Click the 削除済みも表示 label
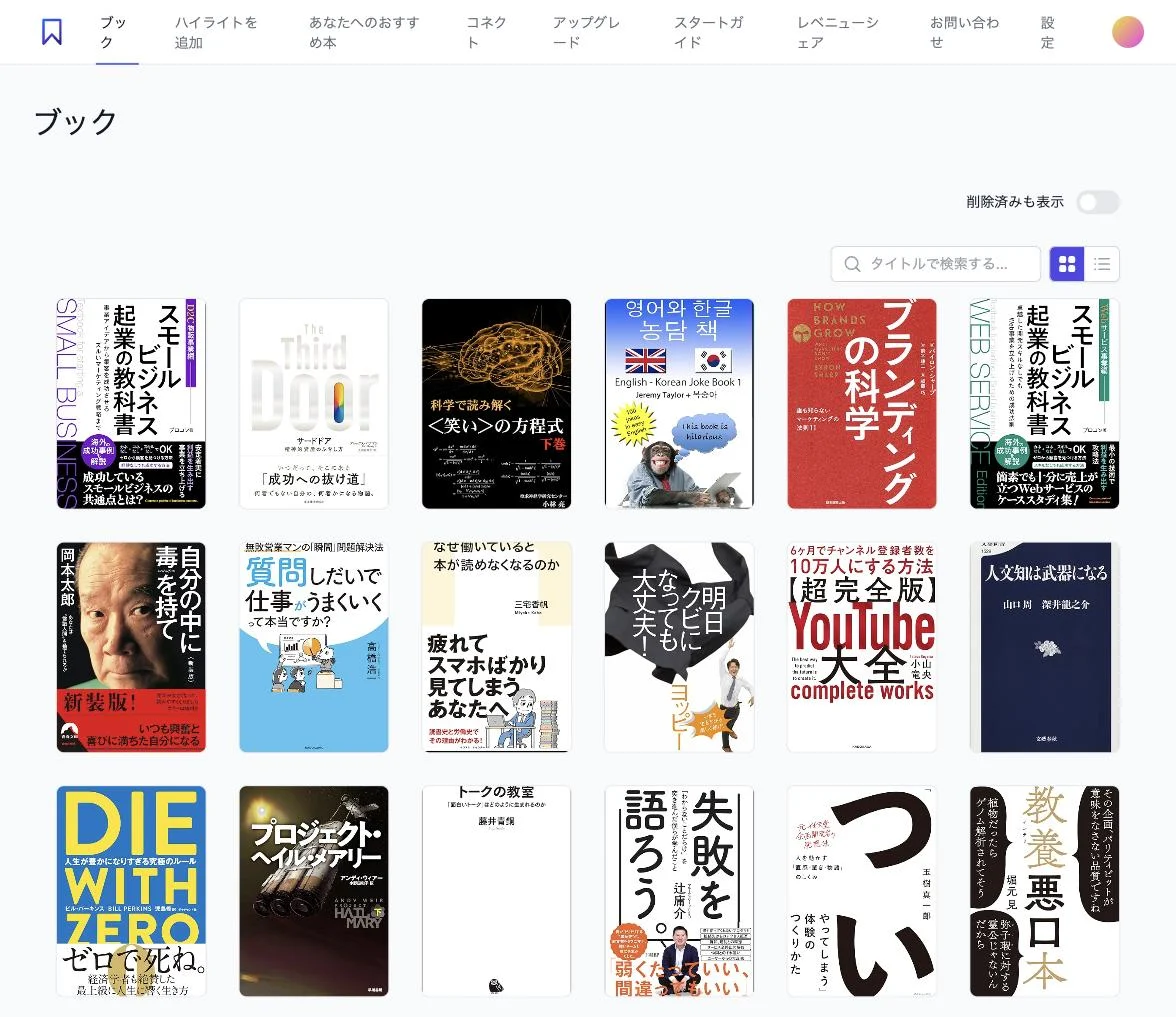The image size is (1176, 1017). click(x=1015, y=202)
